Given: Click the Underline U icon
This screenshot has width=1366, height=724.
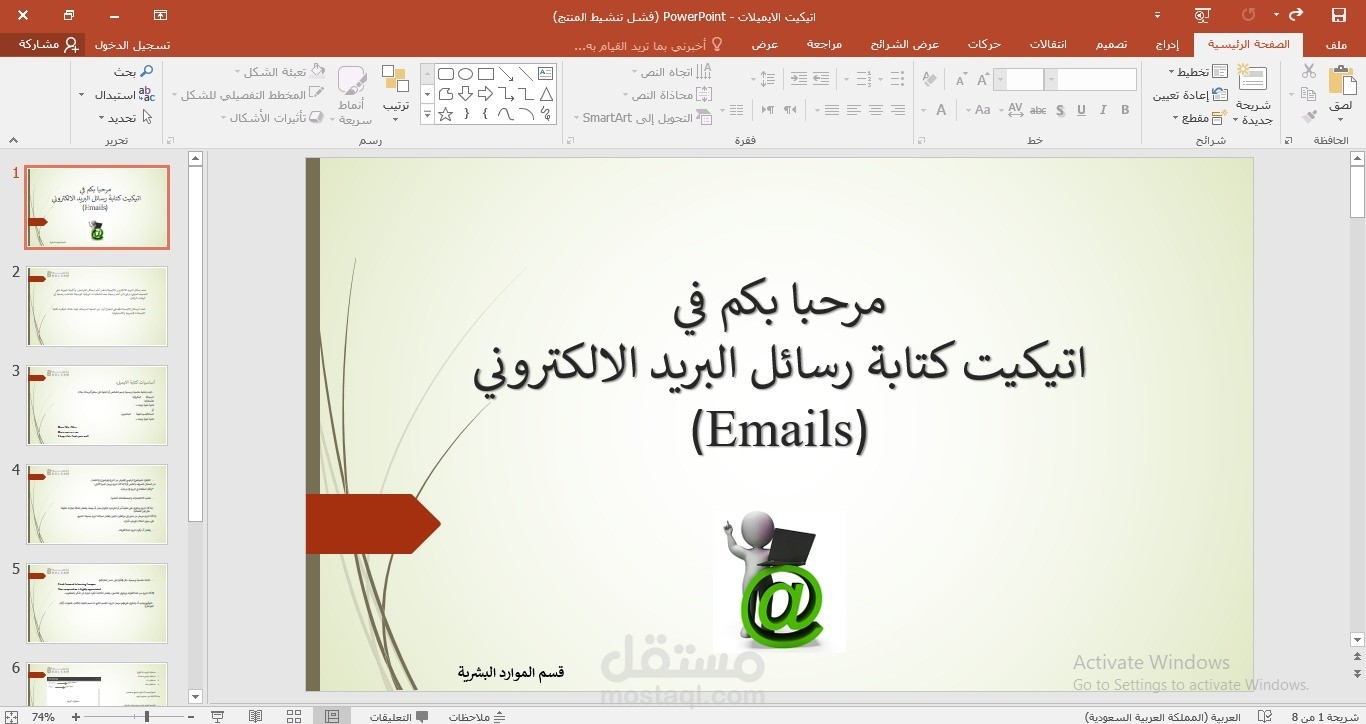Looking at the screenshot, I should [1081, 110].
